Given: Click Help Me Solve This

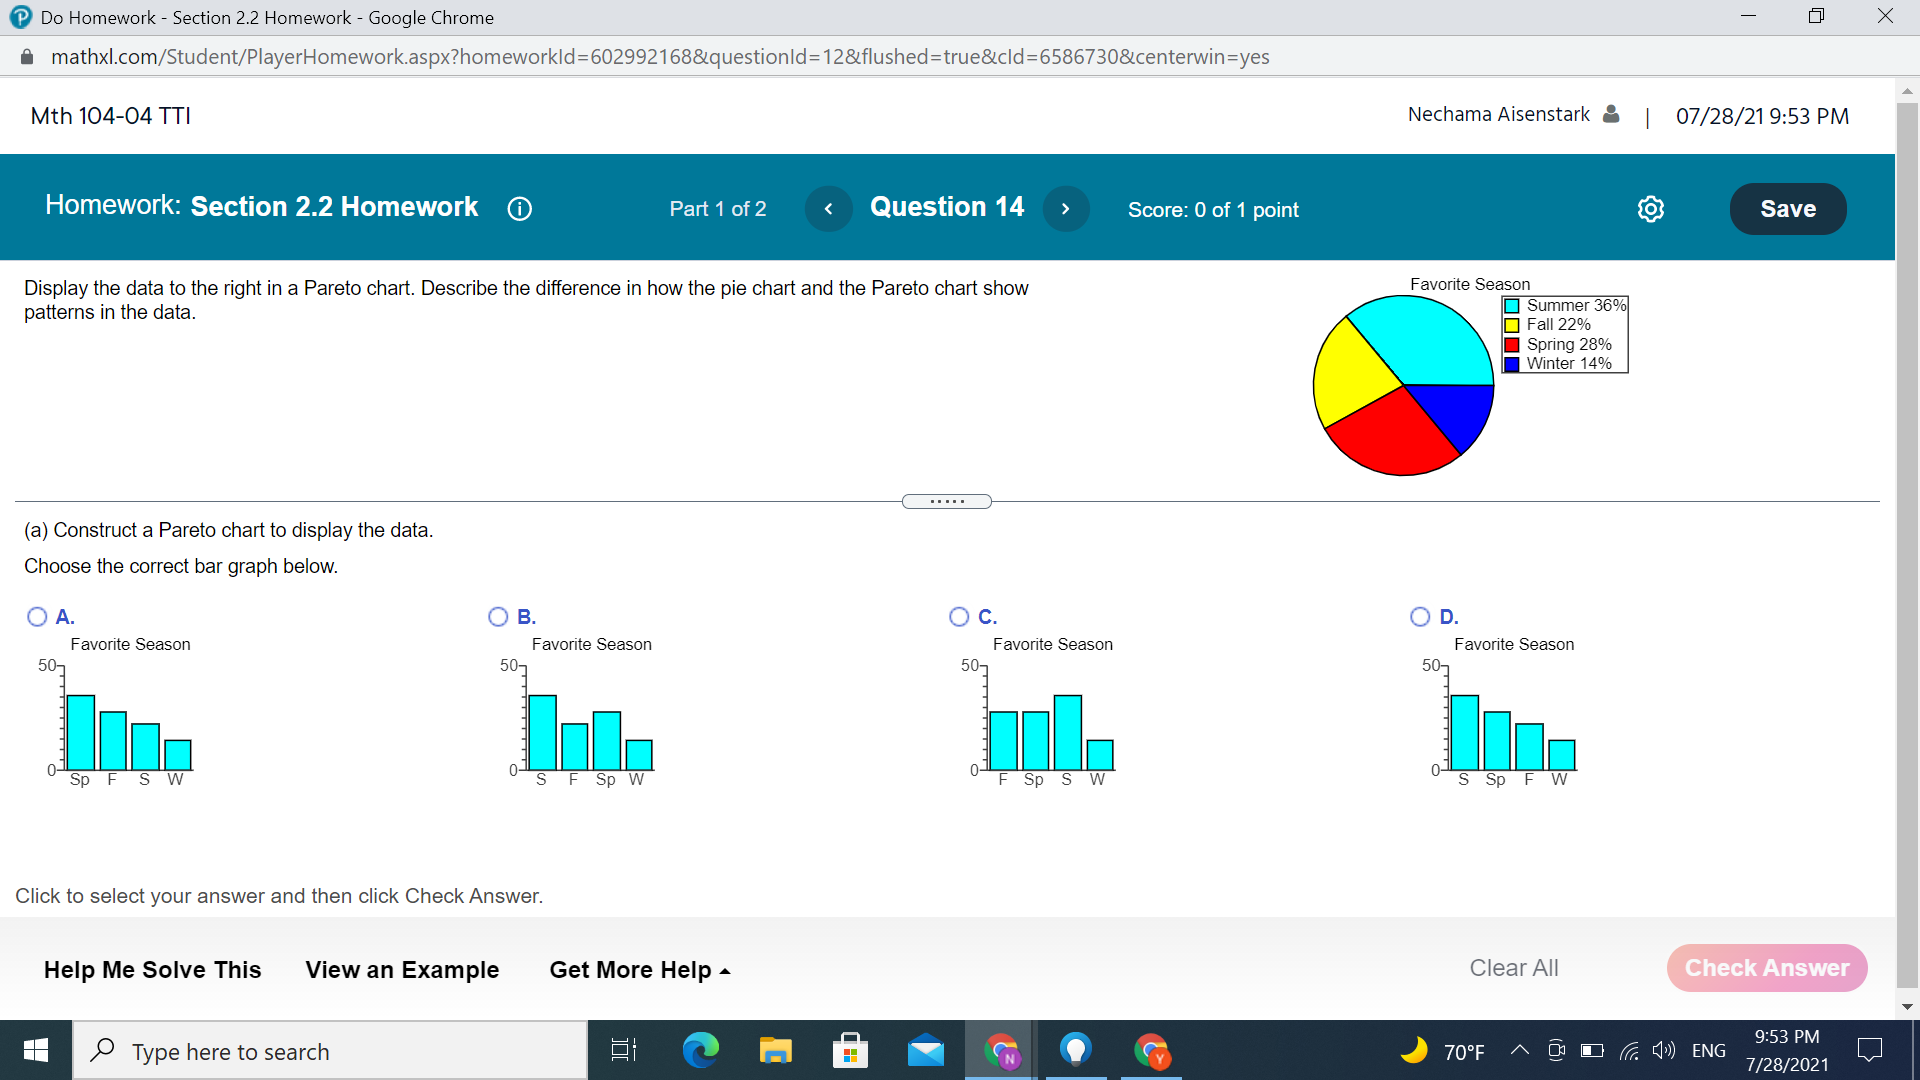Looking at the screenshot, I should coord(152,970).
